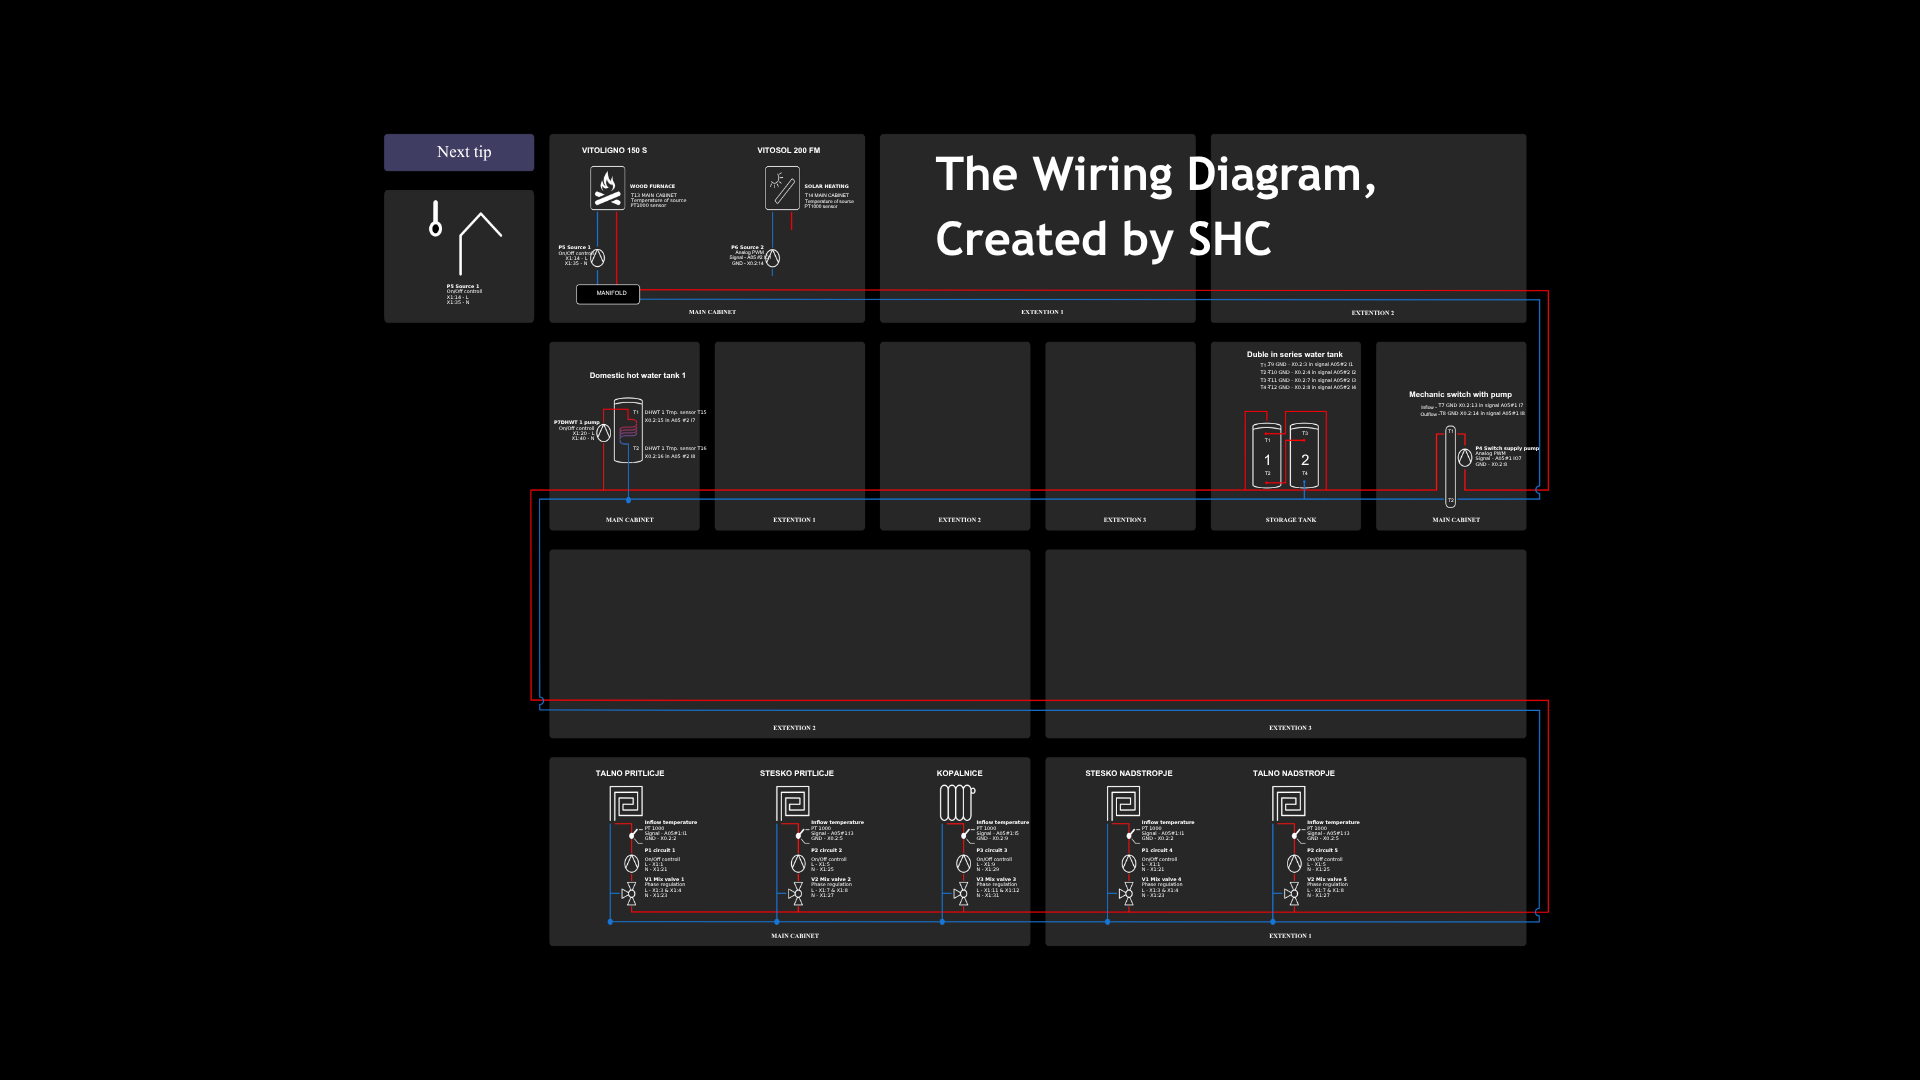Screen dimensions: 1920x1080
Task: Click the V3 Mix valve 3 symbol
Action: [x=961, y=894]
